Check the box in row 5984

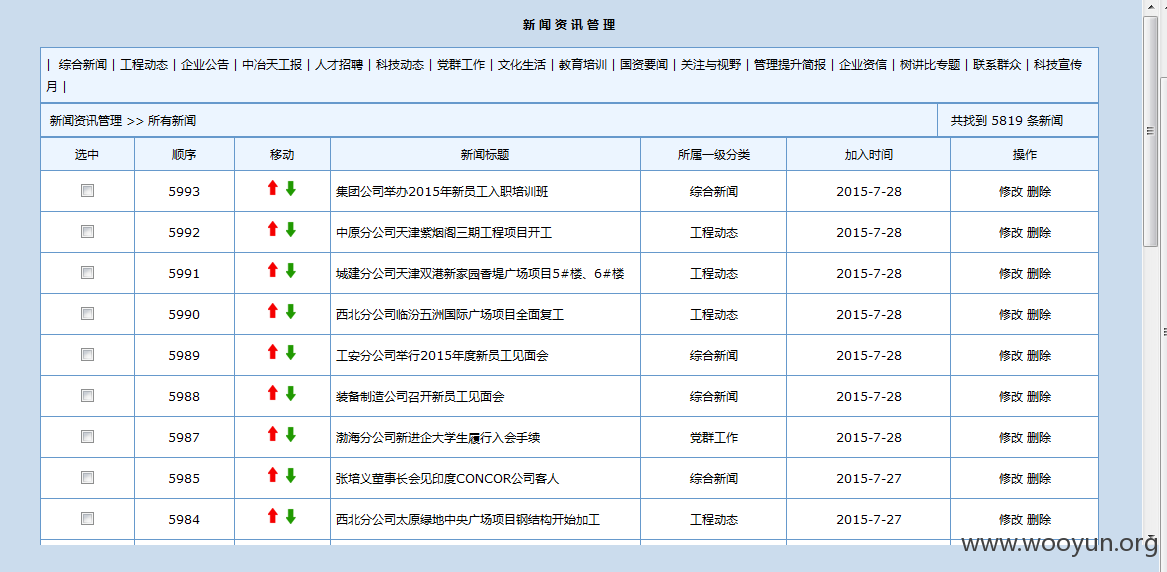(x=87, y=518)
